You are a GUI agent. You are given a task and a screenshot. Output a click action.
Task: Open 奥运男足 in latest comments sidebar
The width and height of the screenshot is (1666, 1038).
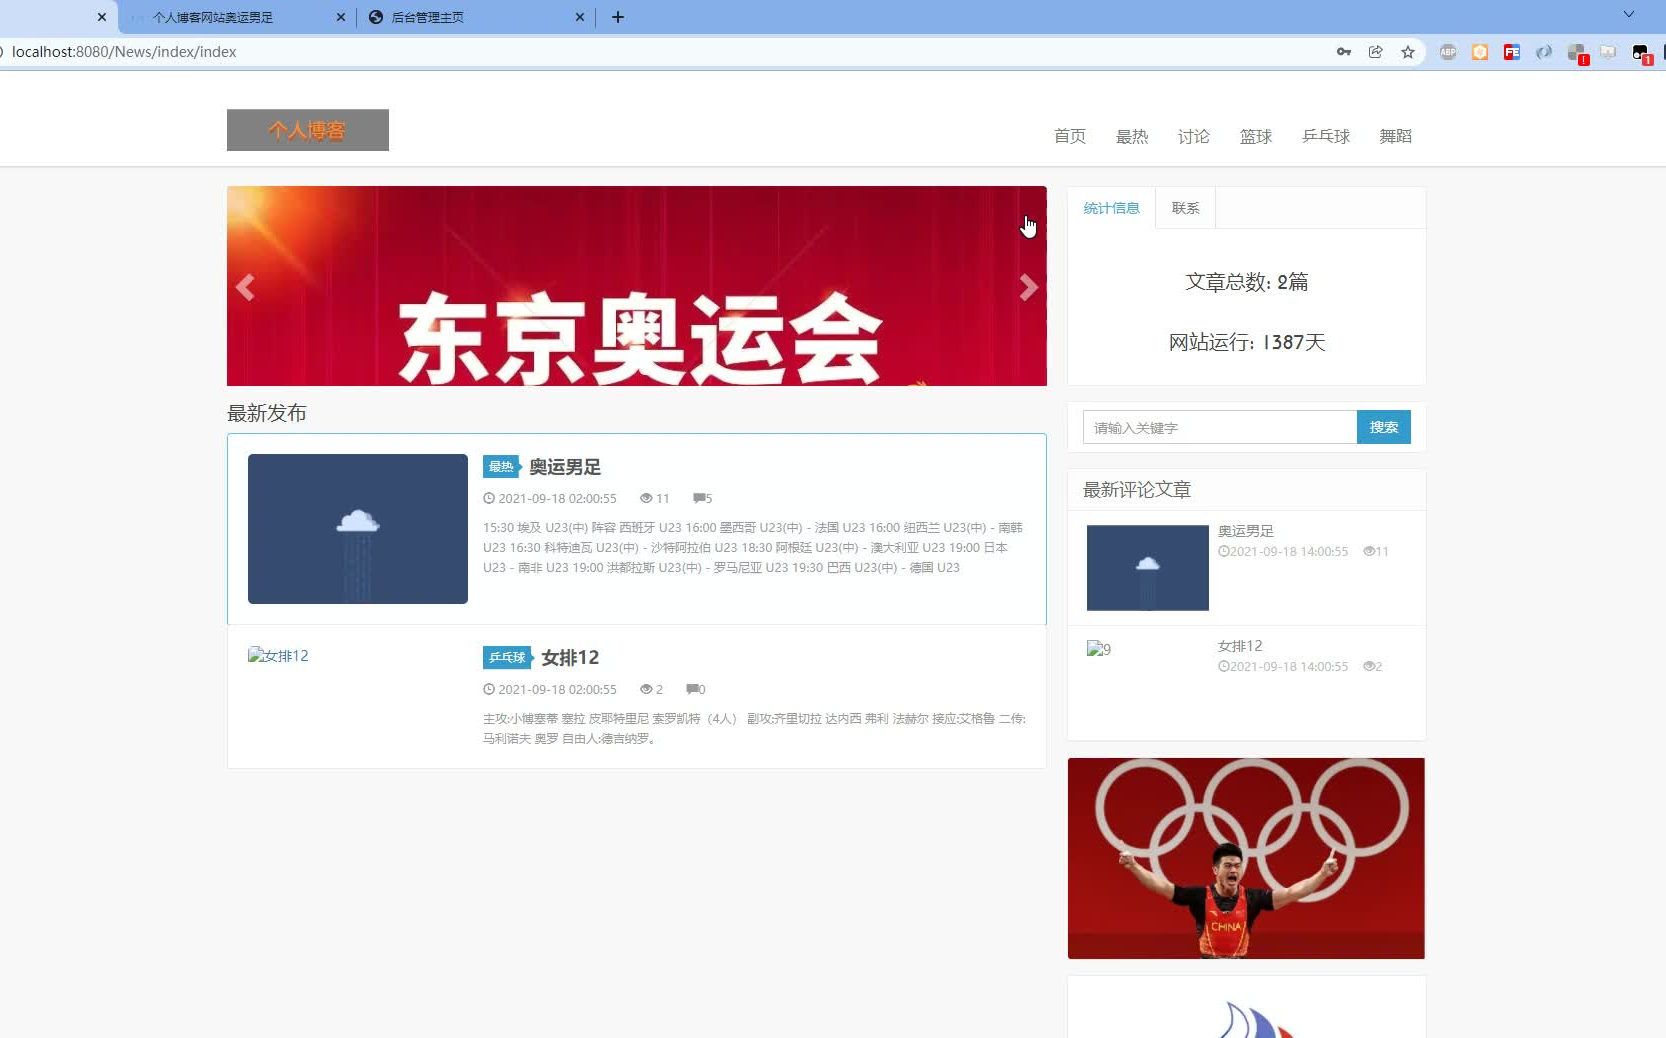tap(1246, 531)
